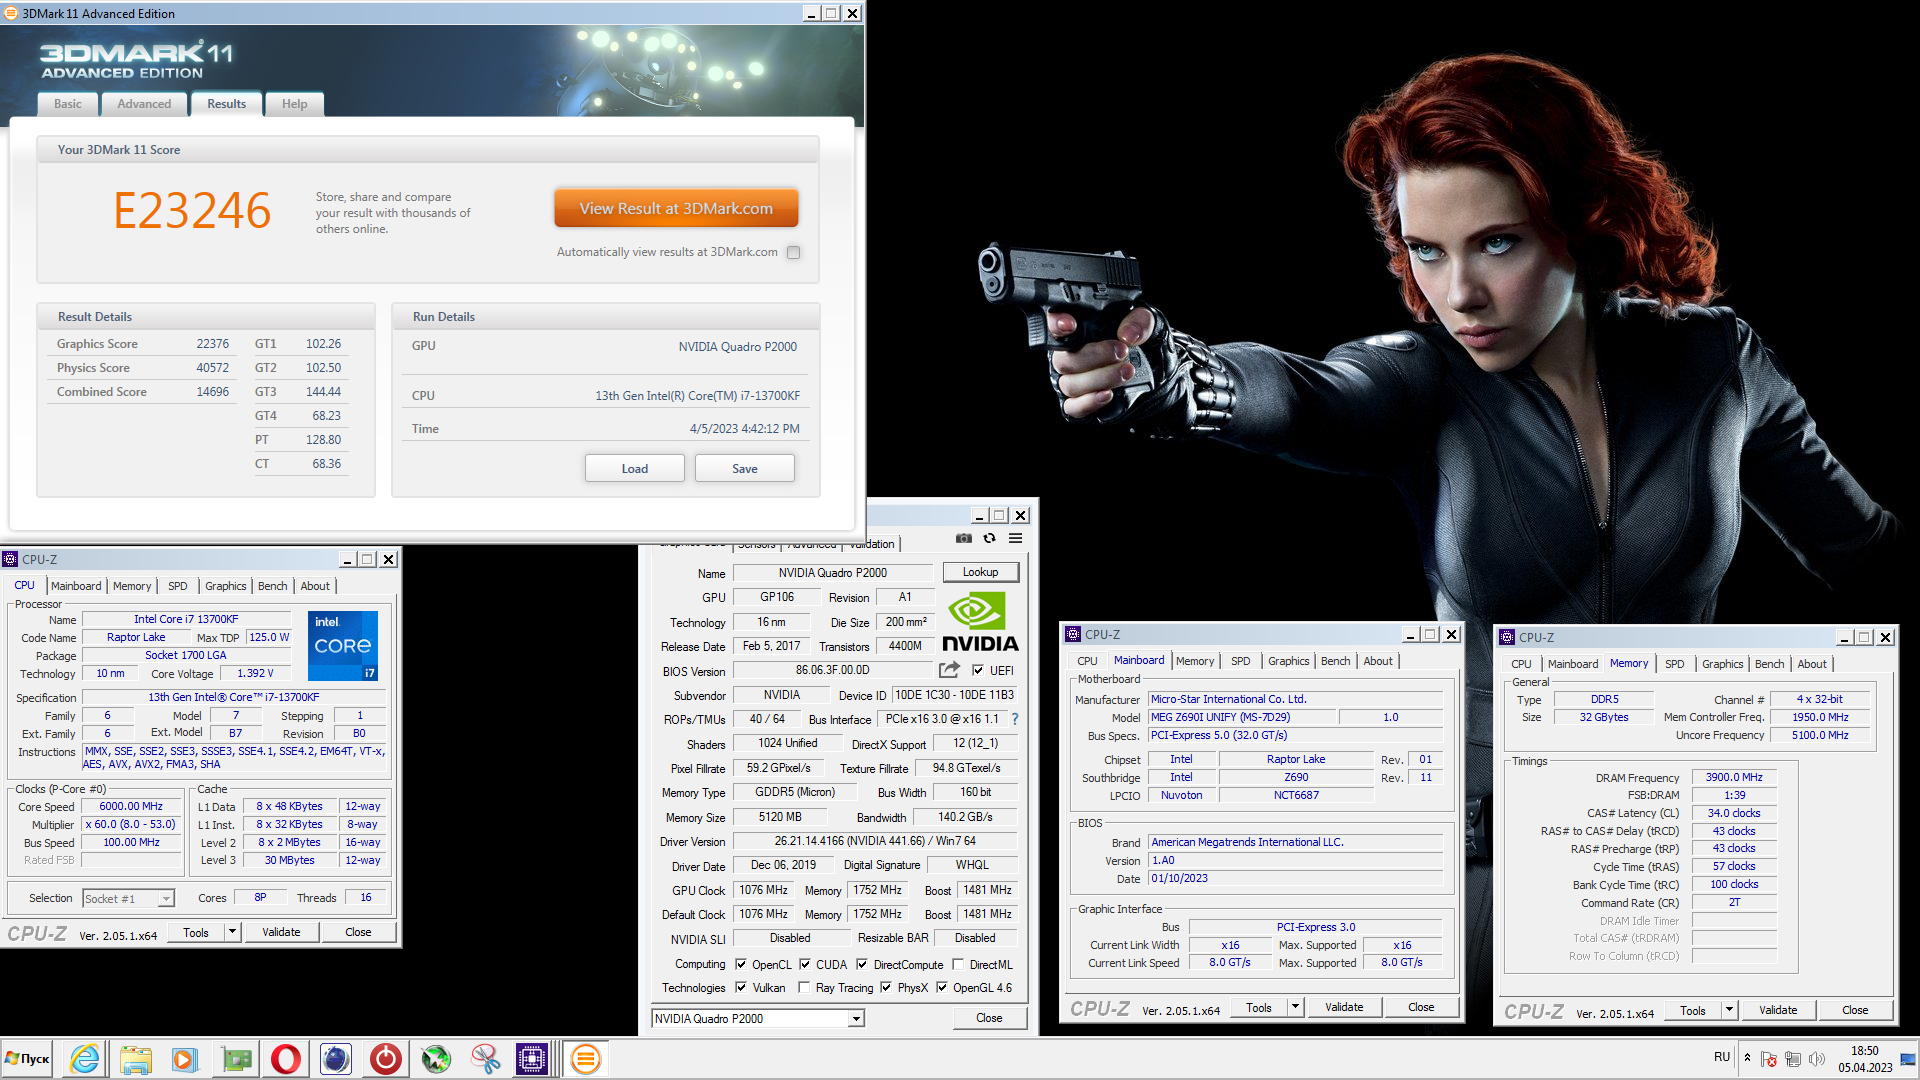Open GPU-Z hamburger menu
The height and width of the screenshot is (1080, 1920).
(x=1015, y=538)
